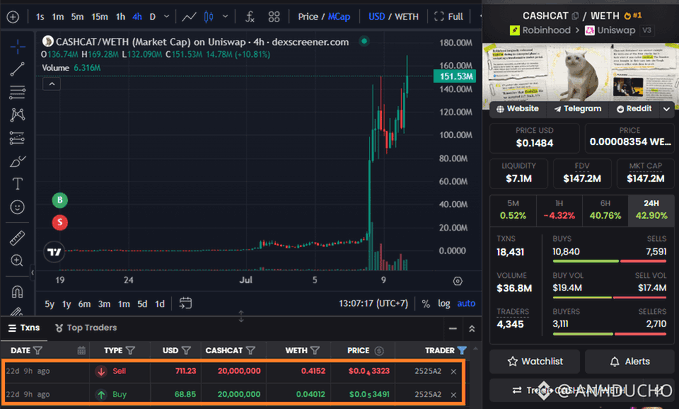Select WETH denomination for chart
Screen dimensions: 679x409
407,17
